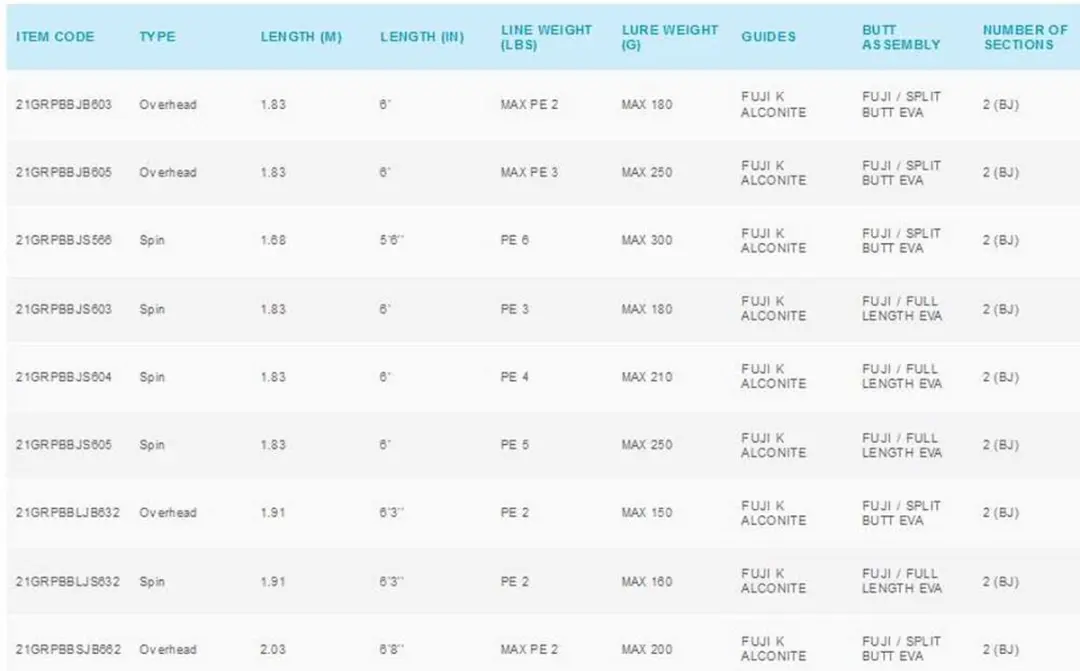Click MAX PE 2 in the 21GRPBBSJB662 row

tap(529, 649)
